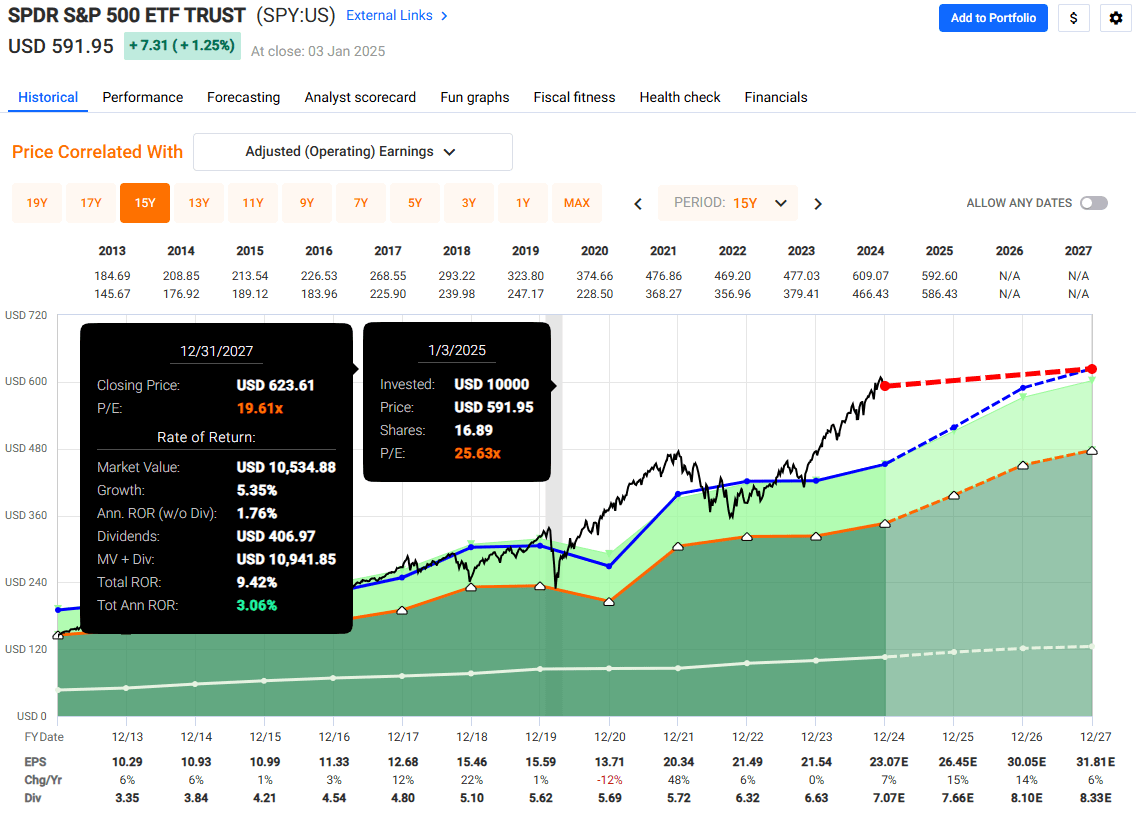This screenshot has width=1136, height=814.
Task: Click the dollar currency icon
Action: [1074, 18]
